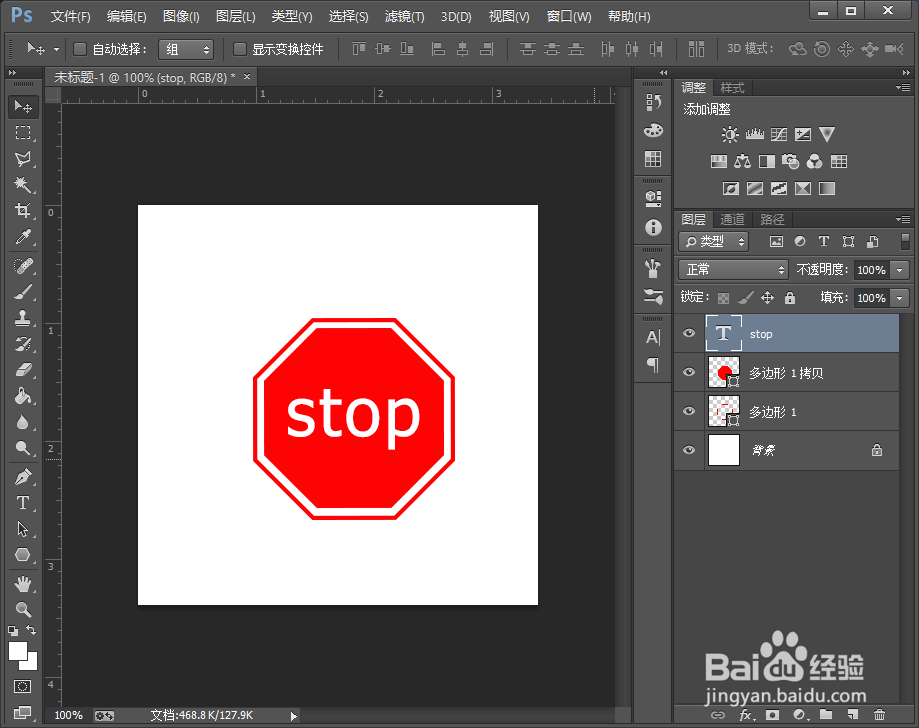Add a Curves adjustment

[779, 135]
